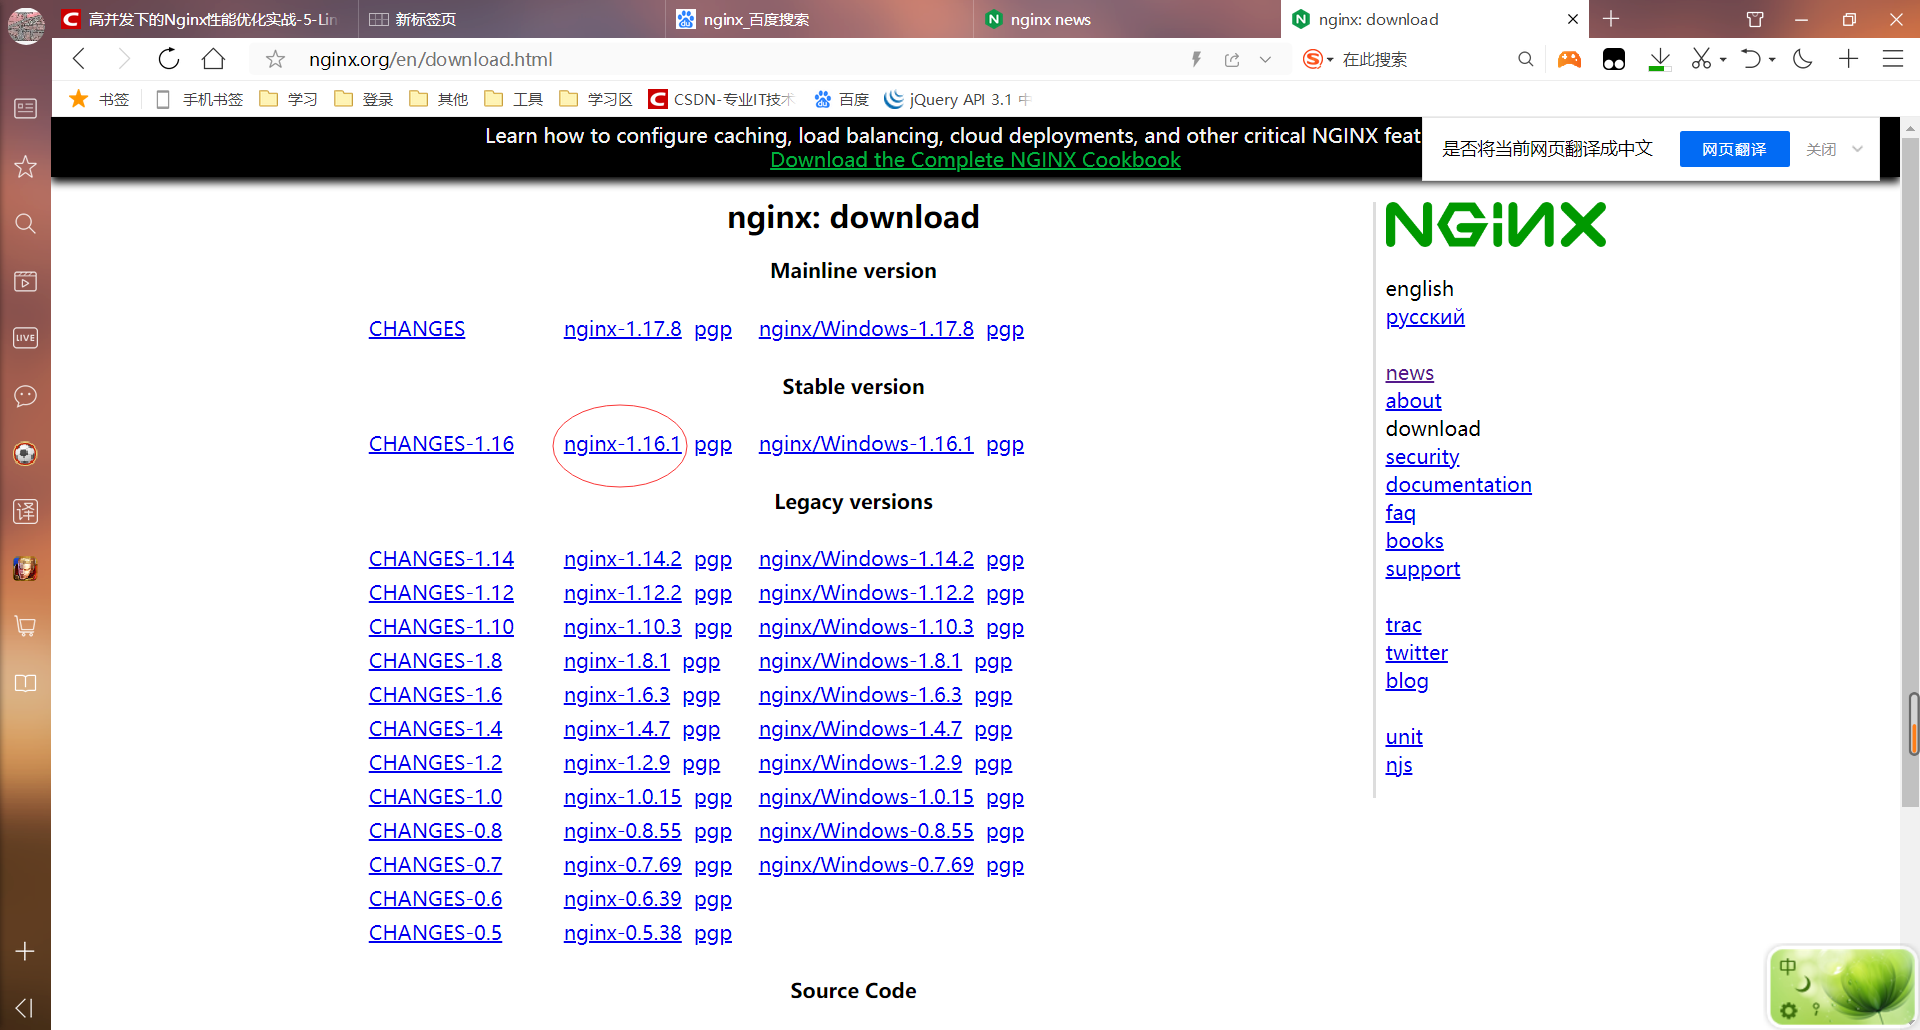The width and height of the screenshot is (1920, 1030).
Task: Click the vertical page scrollbar
Action: point(1910,470)
